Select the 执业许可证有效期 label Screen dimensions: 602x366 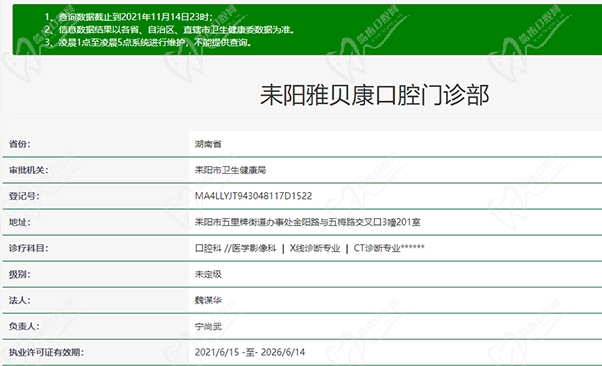(x=46, y=352)
